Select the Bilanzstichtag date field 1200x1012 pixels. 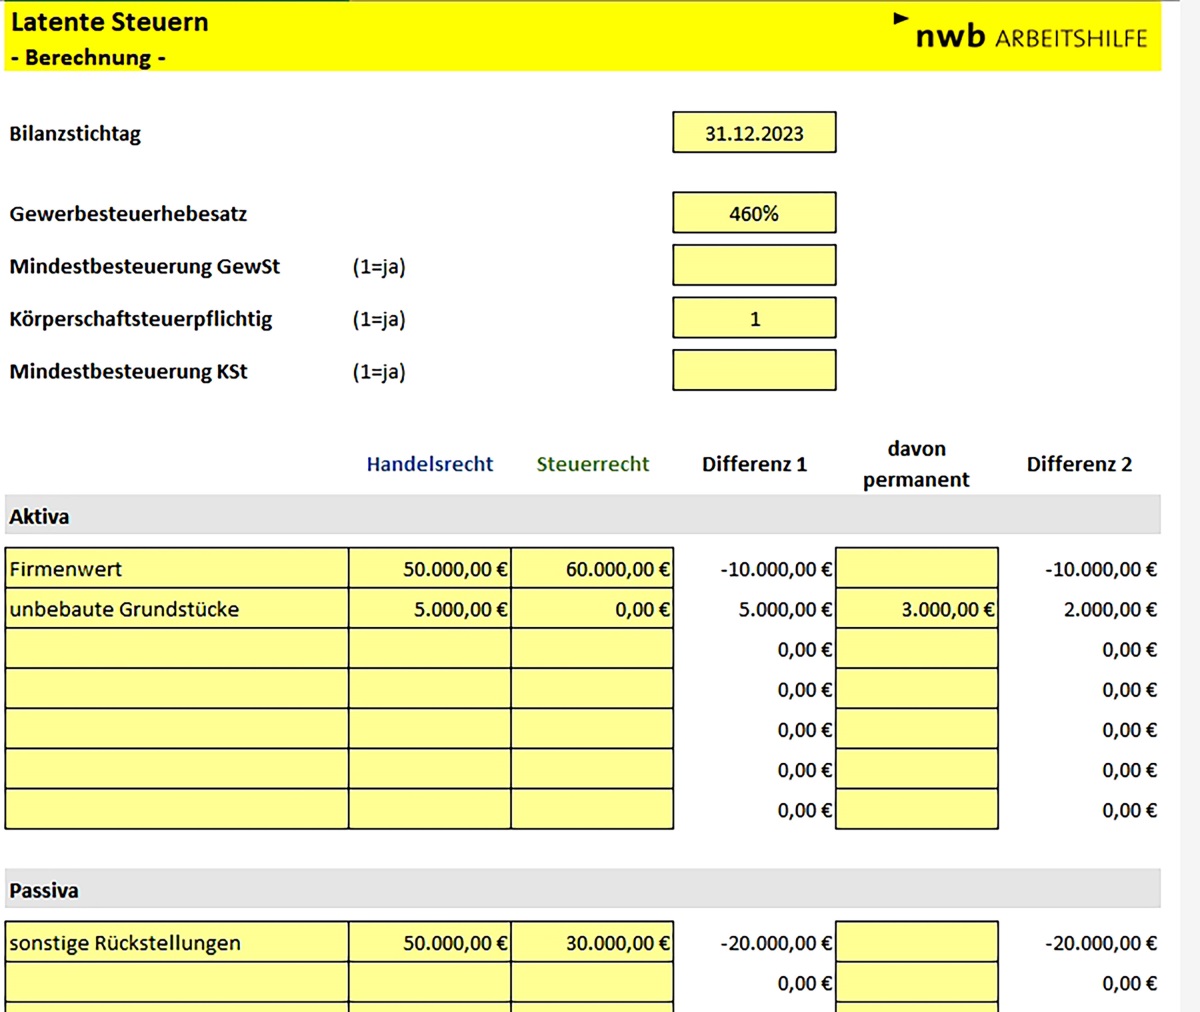[x=754, y=133]
